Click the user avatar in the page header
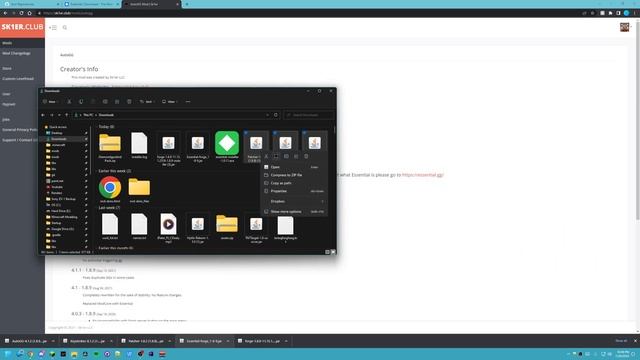640x360 pixels. pos(624,27)
